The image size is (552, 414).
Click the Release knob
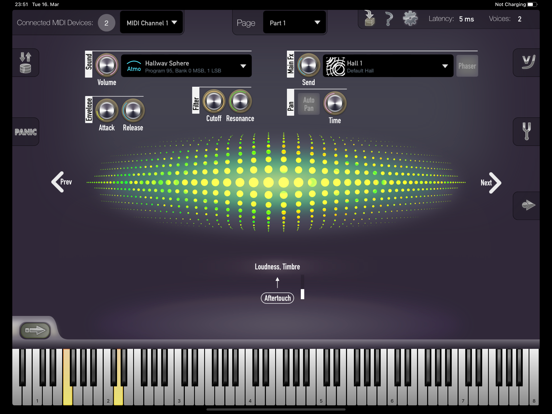[133, 110]
